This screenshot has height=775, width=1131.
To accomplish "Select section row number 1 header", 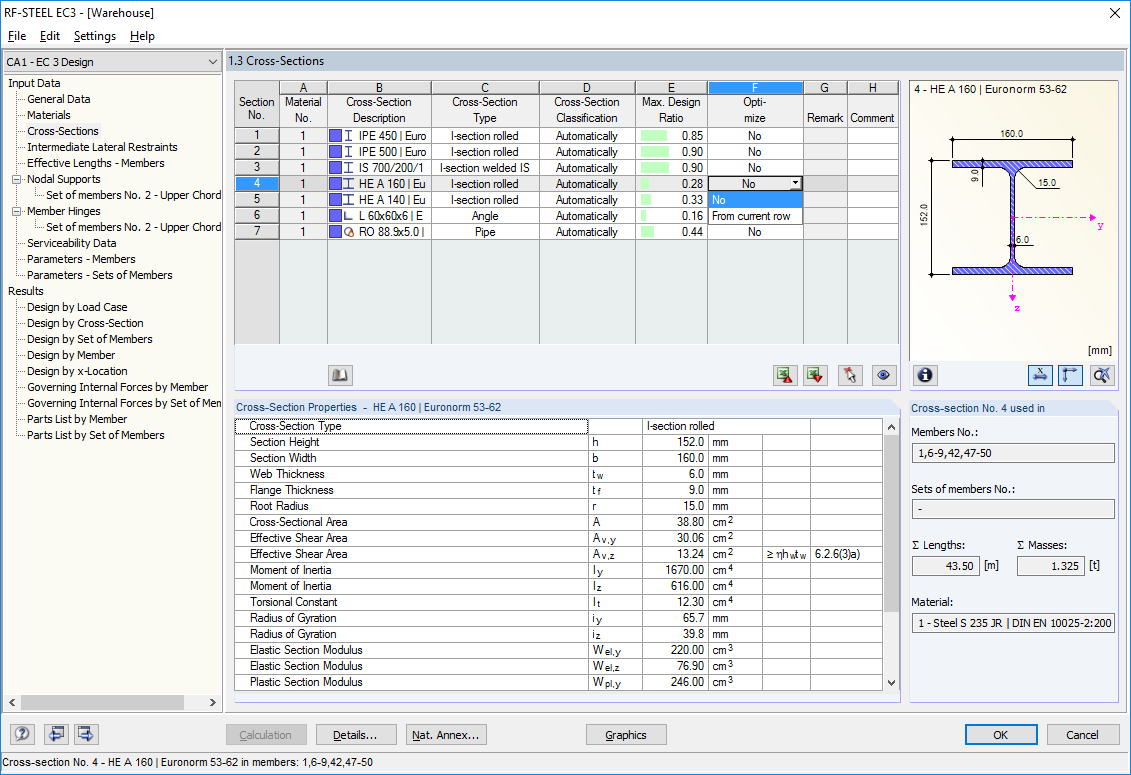I will point(257,136).
